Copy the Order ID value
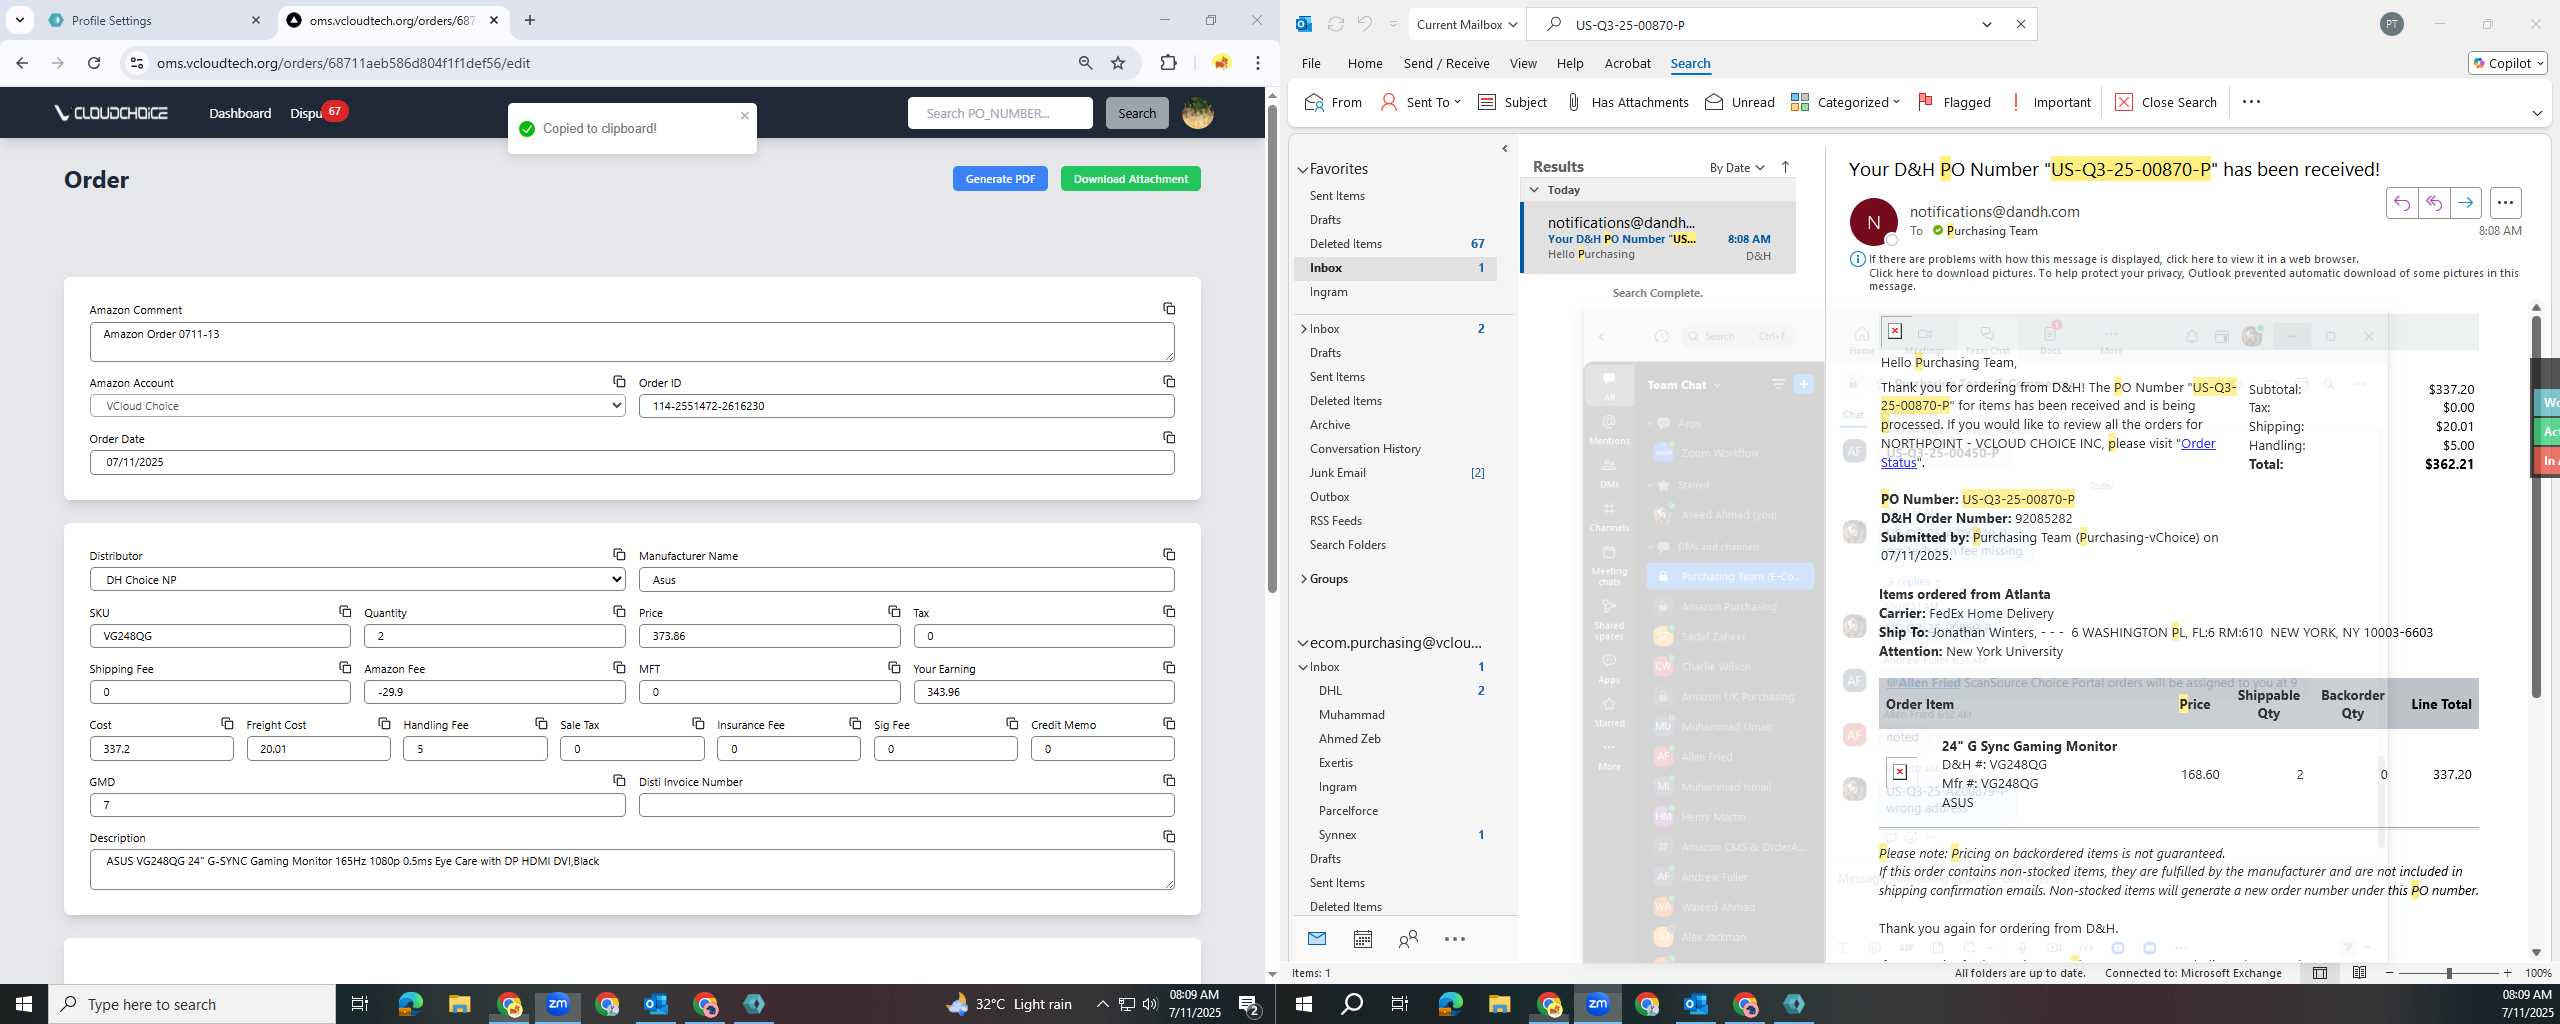The width and height of the screenshot is (2560, 1024). [x=1168, y=382]
